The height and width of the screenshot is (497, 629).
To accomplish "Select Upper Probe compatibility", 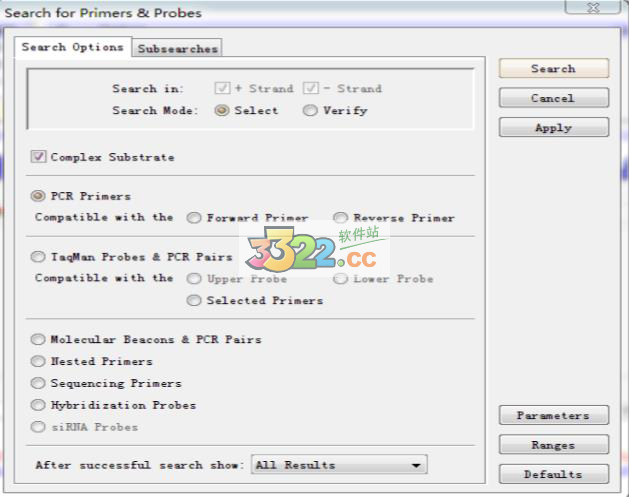I will [x=194, y=279].
